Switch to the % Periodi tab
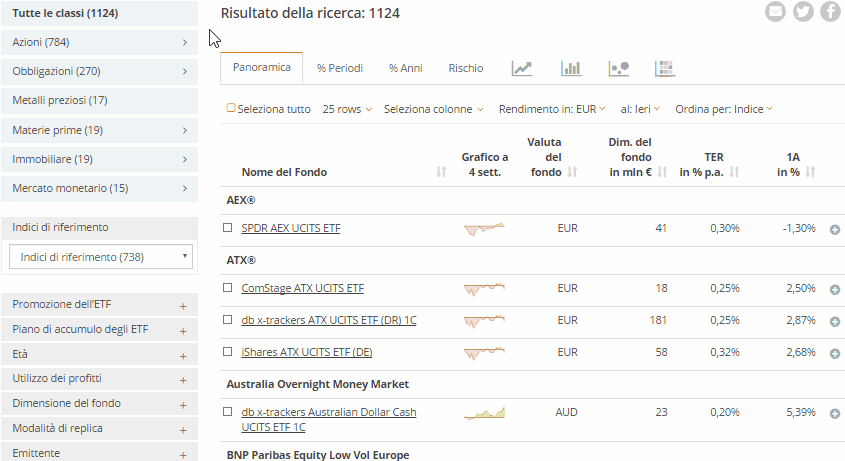845x461 pixels. click(x=340, y=68)
